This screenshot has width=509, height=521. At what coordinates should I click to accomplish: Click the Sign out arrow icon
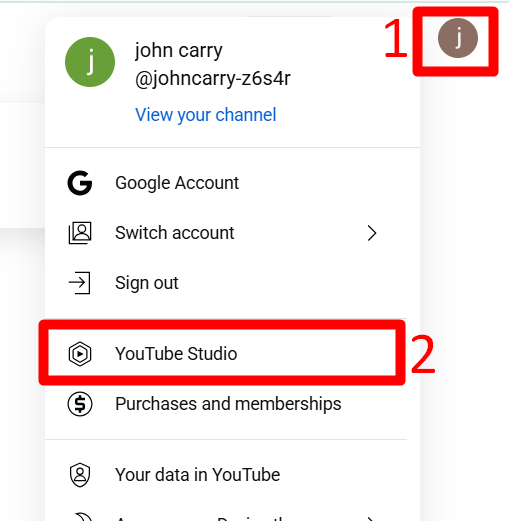[79, 283]
